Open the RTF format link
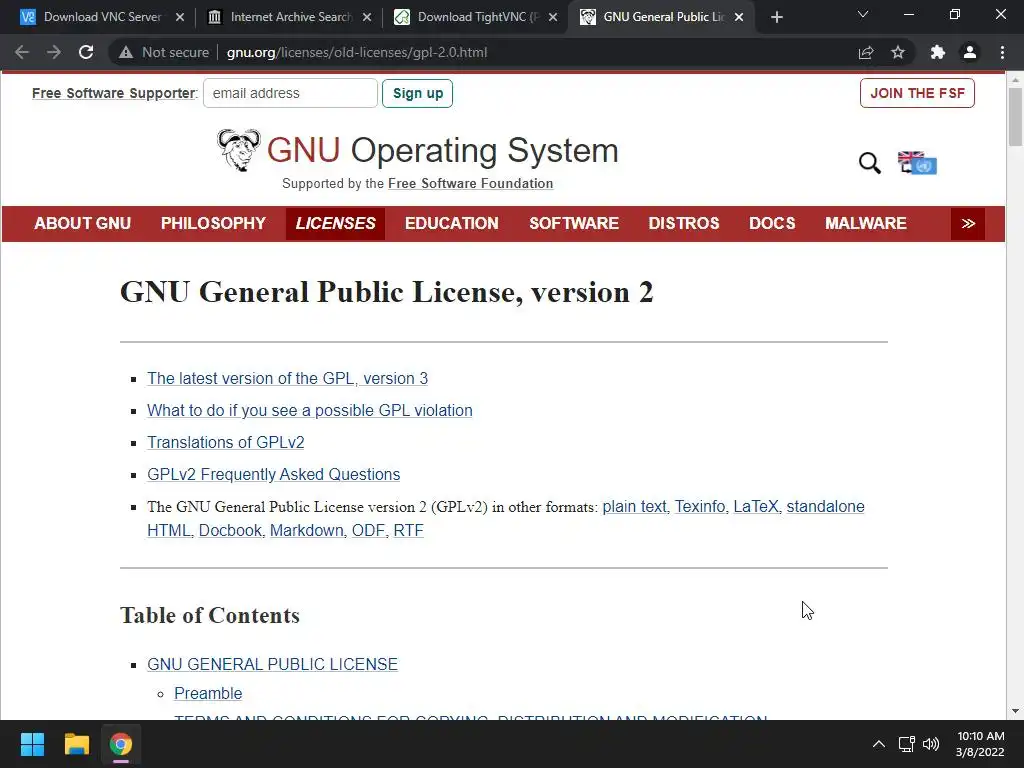 (408, 530)
